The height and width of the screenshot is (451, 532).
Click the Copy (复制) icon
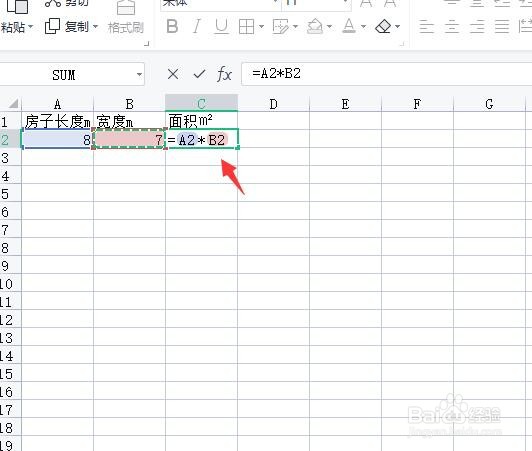click(x=52, y=26)
